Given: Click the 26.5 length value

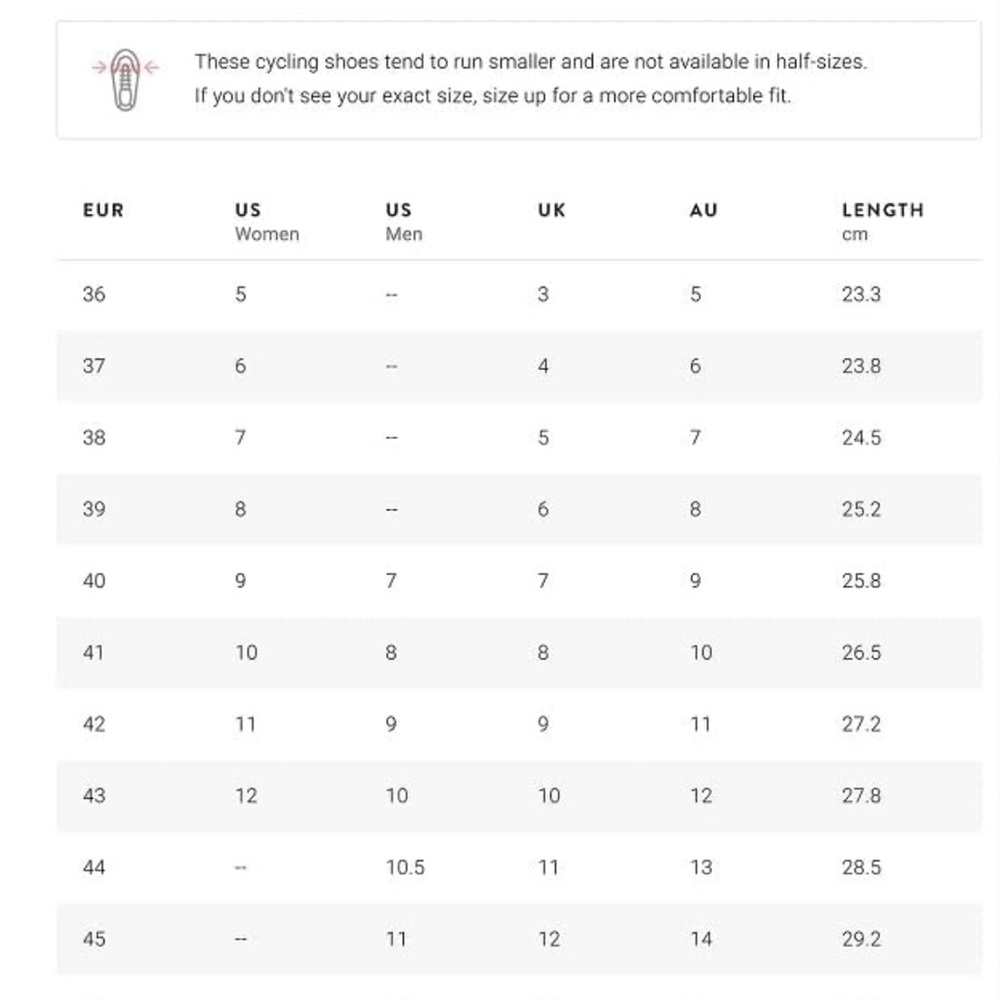Looking at the screenshot, I should coord(861,652).
